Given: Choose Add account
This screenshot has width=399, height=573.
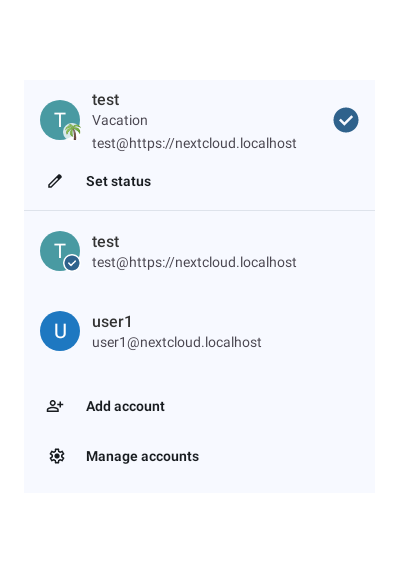Looking at the screenshot, I should coord(200,406).
